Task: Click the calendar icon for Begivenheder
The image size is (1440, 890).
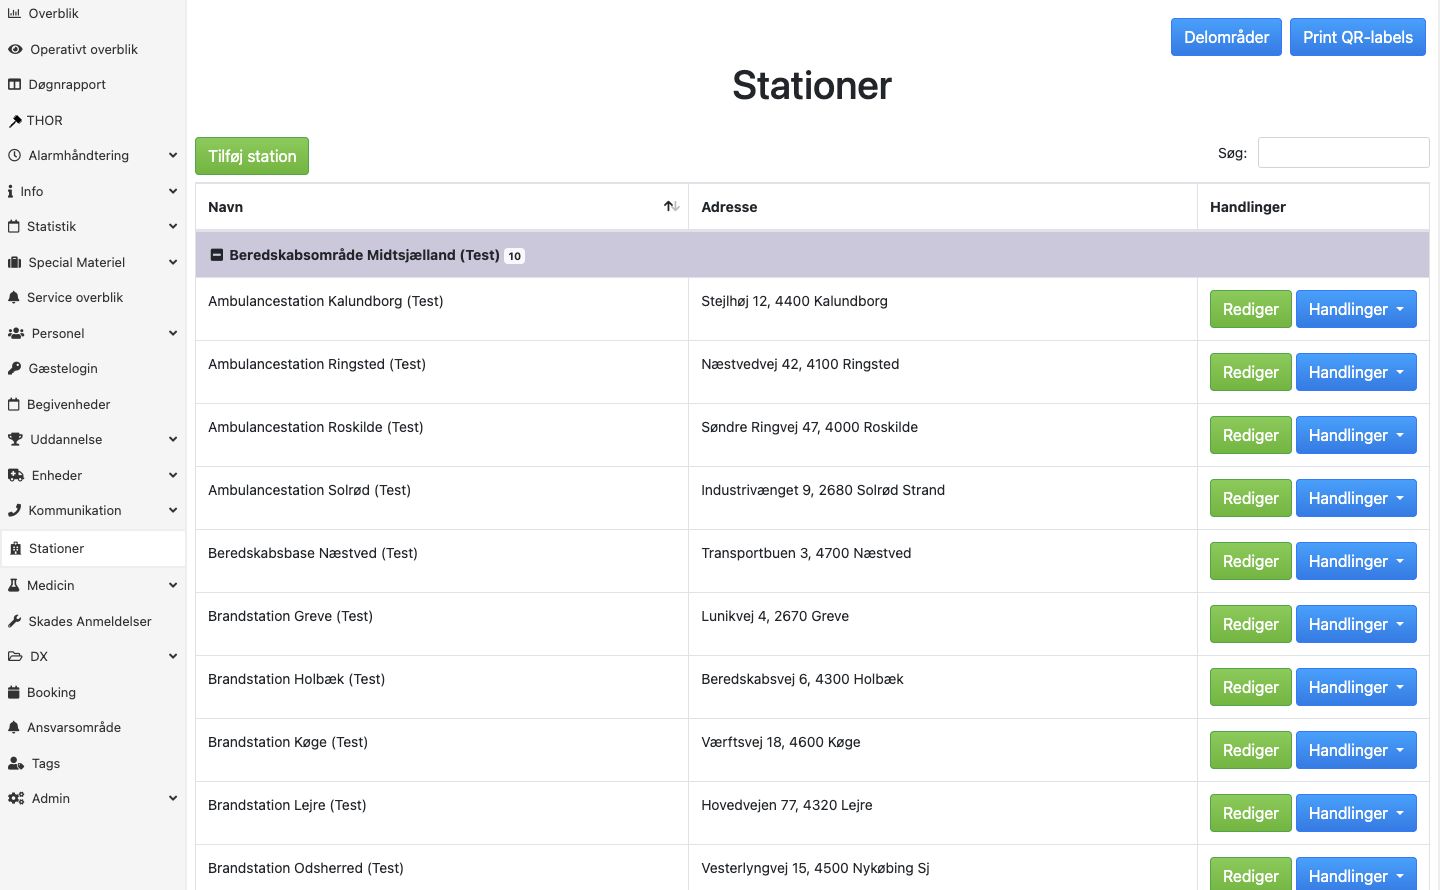Action: 14,405
